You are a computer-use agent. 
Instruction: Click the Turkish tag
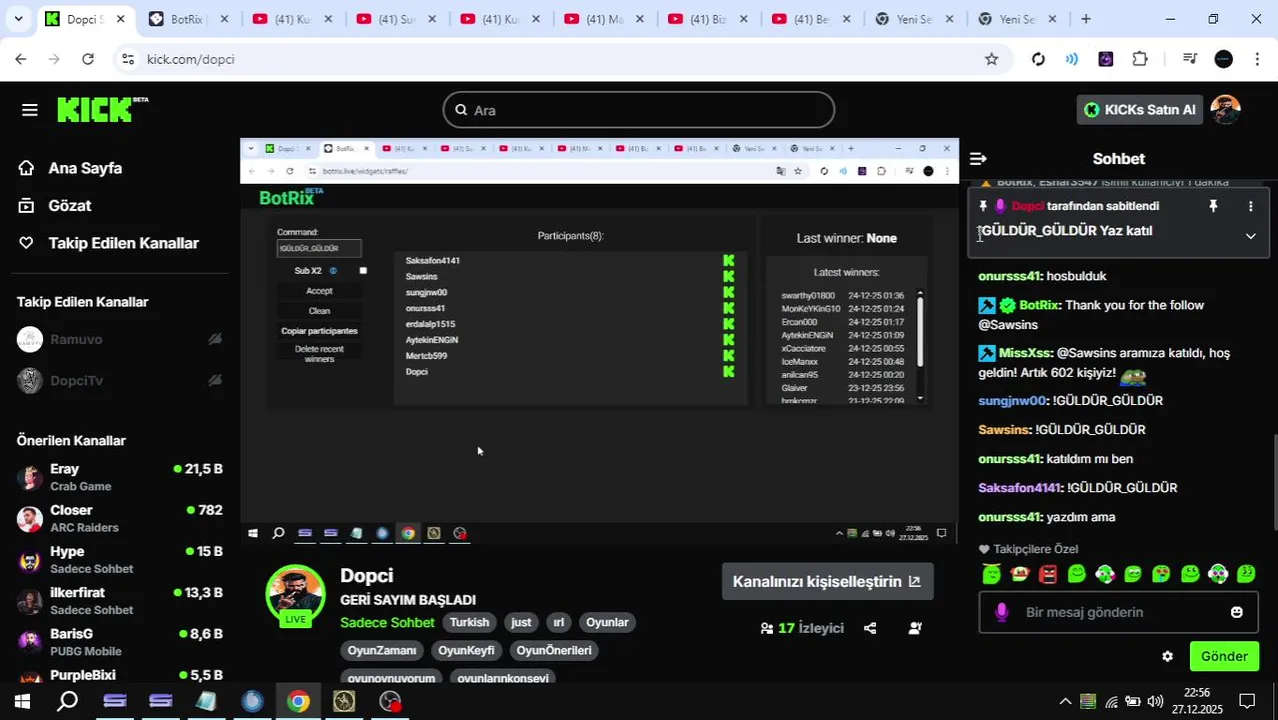[x=469, y=622]
